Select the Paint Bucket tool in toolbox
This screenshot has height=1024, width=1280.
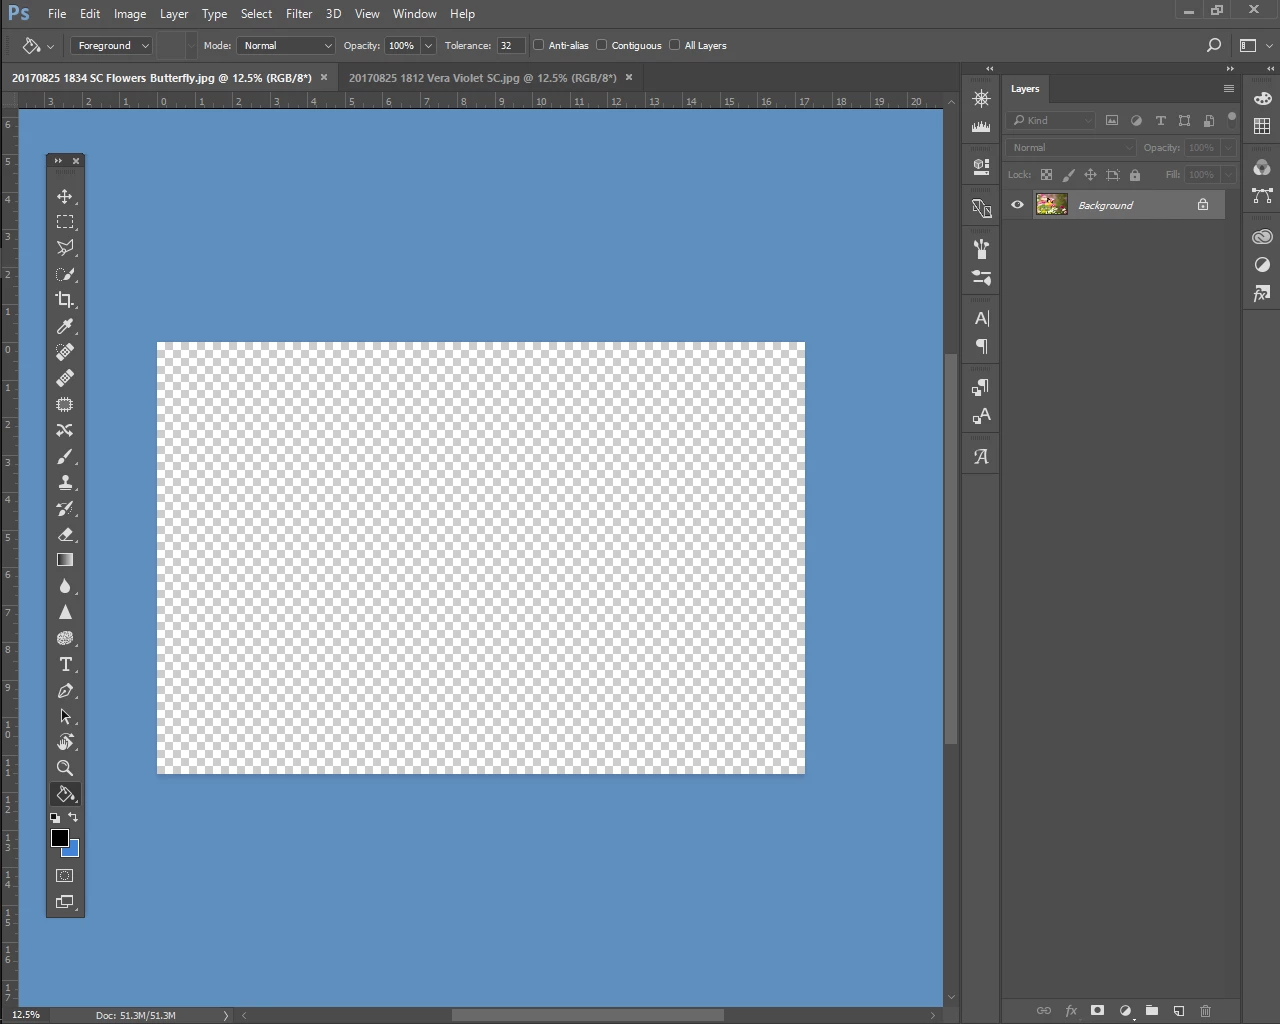pyautogui.click(x=65, y=794)
